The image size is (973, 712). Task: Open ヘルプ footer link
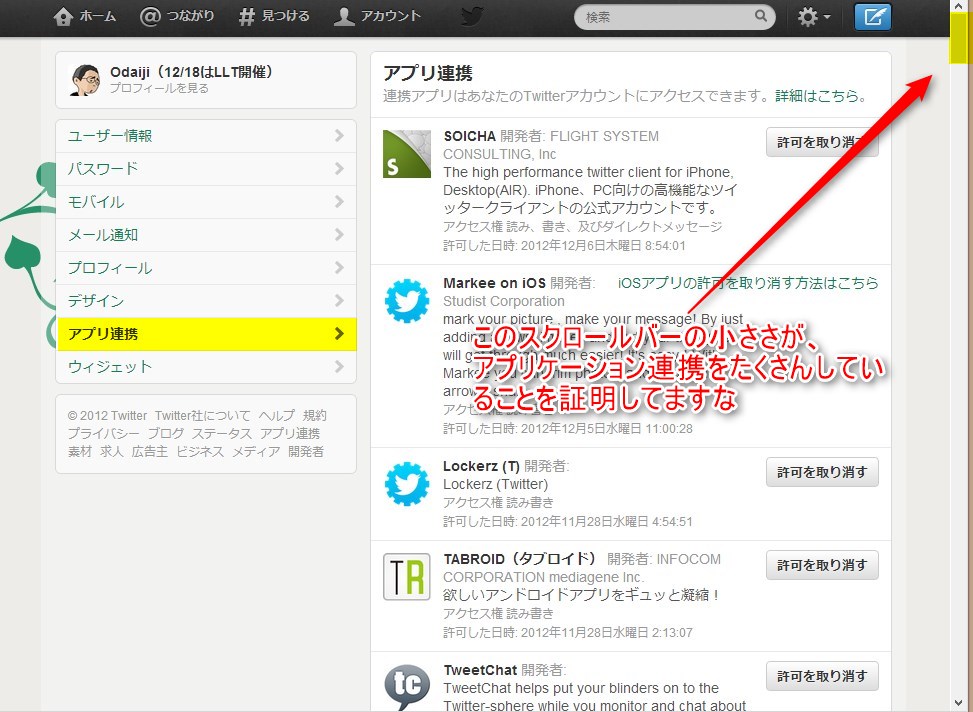click(277, 416)
